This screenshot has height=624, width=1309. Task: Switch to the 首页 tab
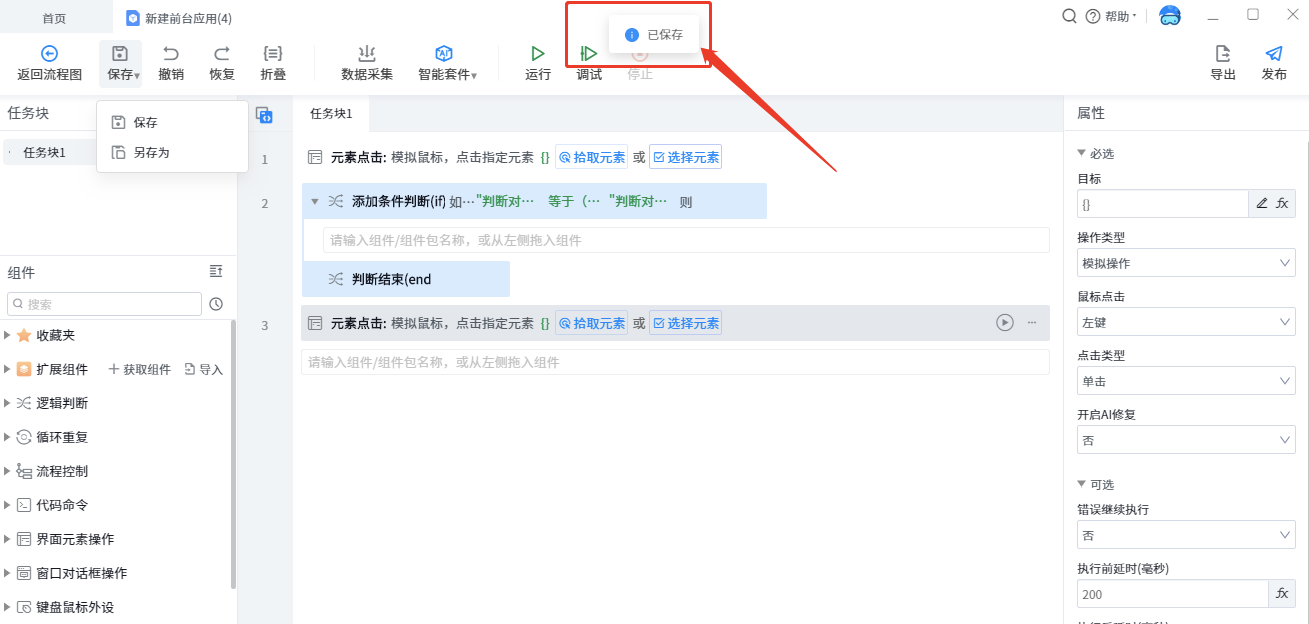pyautogui.click(x=55, y=18)
